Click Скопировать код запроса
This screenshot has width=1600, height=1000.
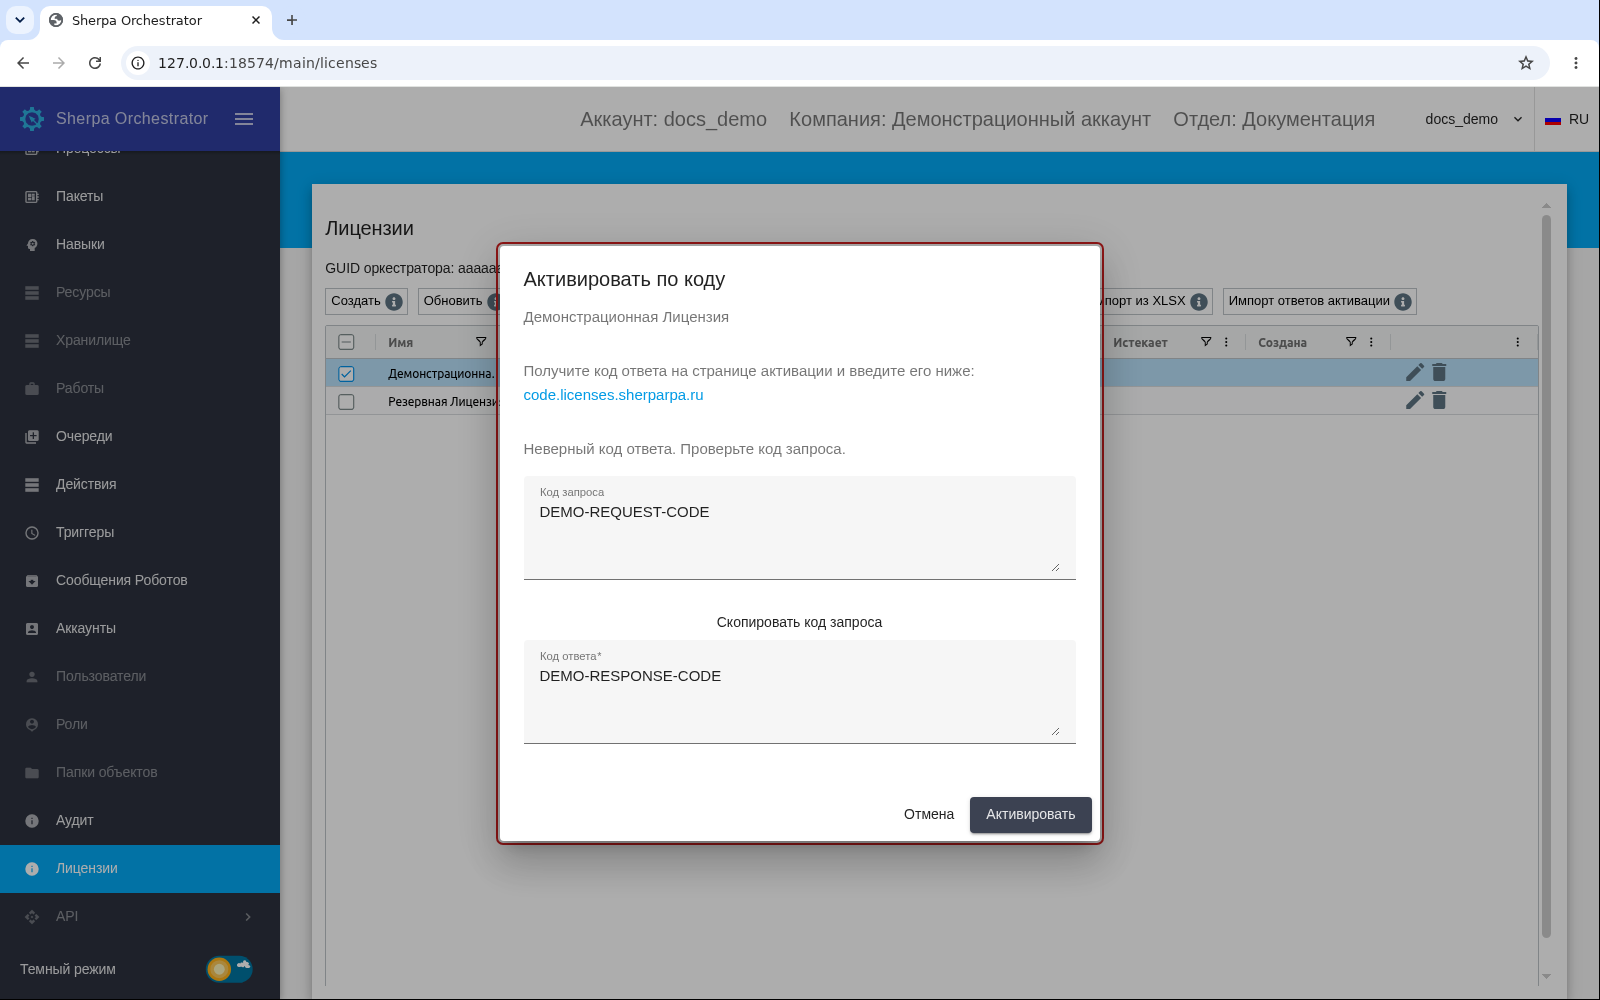pyautogui.click(x=799, y=622)
